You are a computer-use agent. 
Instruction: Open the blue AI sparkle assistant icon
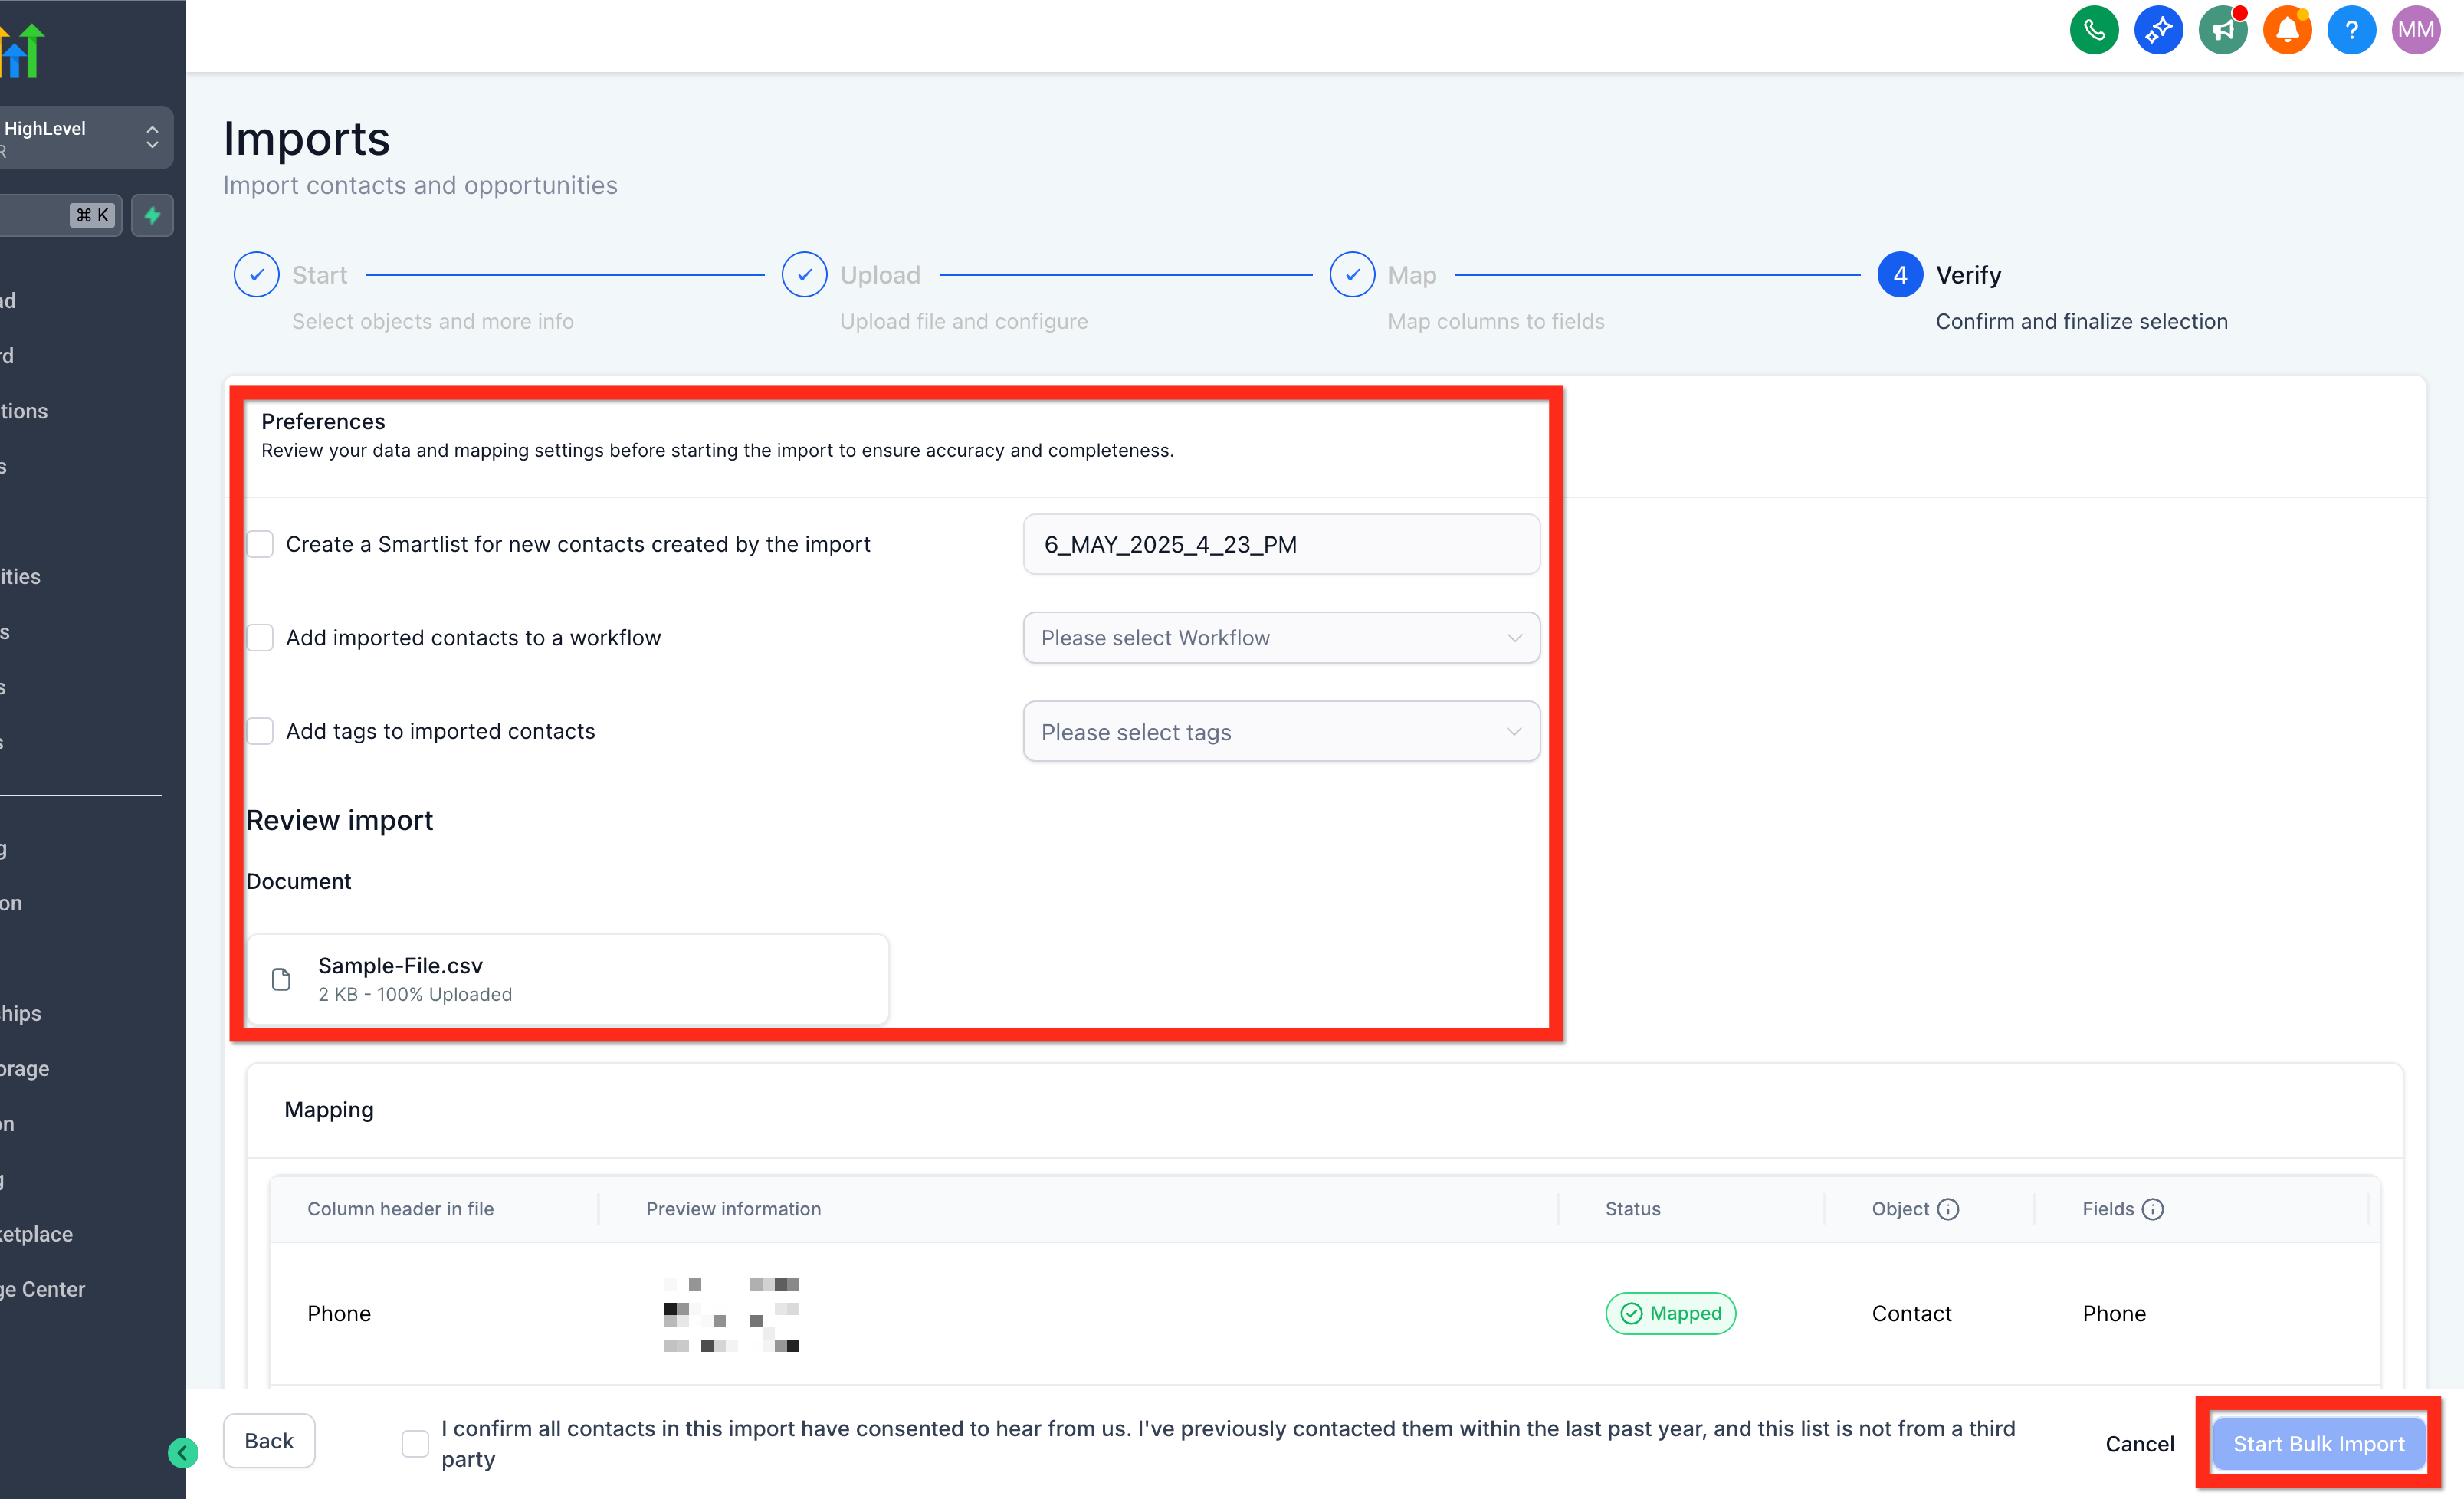2158,30
